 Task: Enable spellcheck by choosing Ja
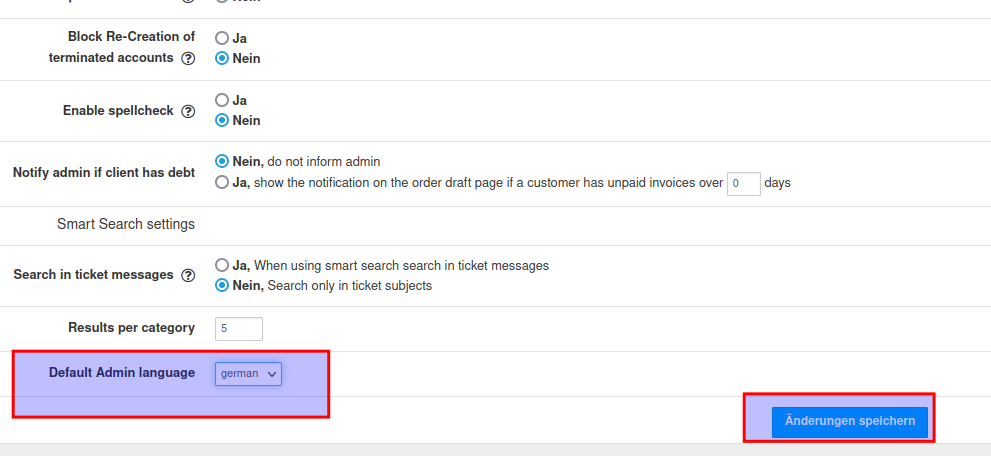[x=222, y=100]
